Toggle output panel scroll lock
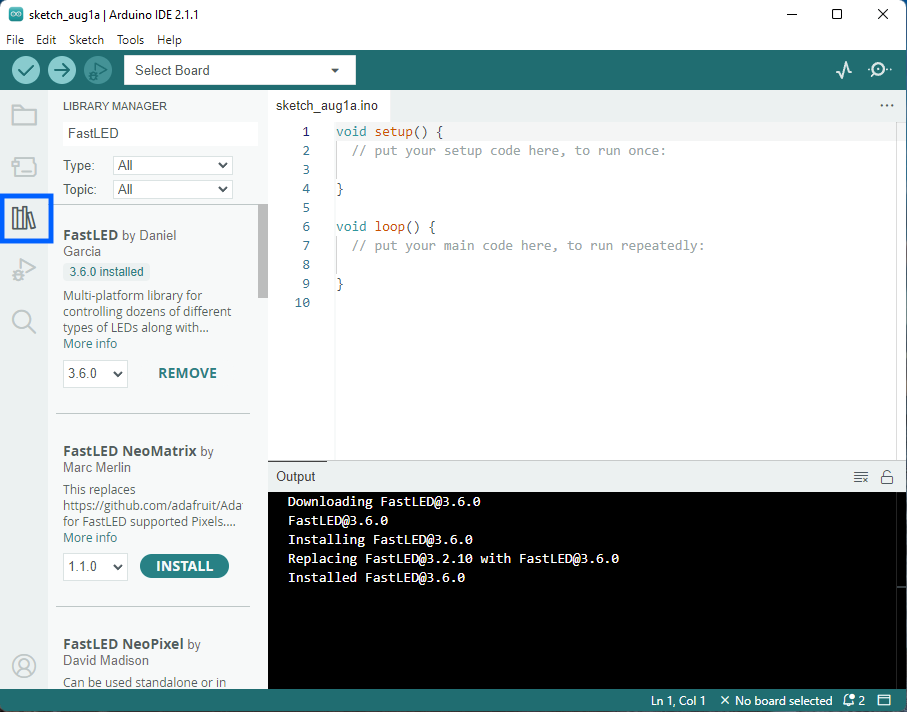 coord(887,477)
